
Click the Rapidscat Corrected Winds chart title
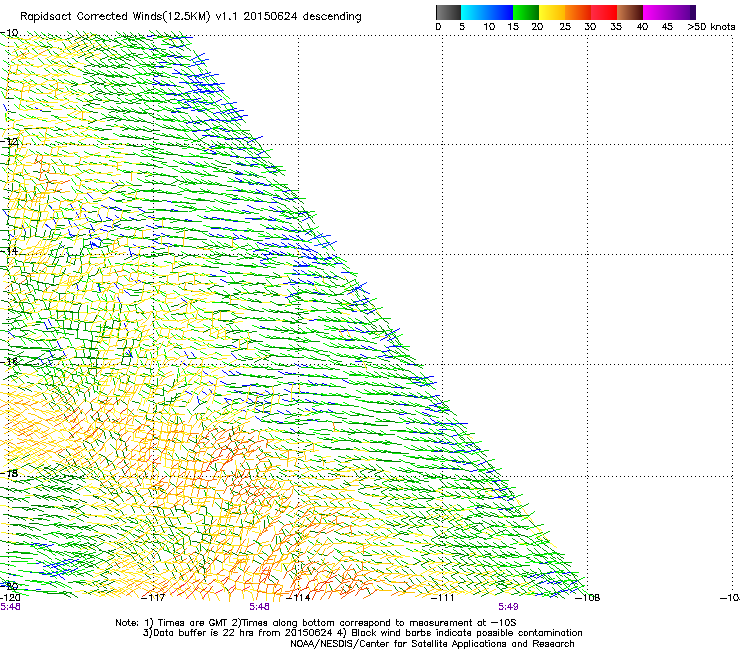[191, 17]
